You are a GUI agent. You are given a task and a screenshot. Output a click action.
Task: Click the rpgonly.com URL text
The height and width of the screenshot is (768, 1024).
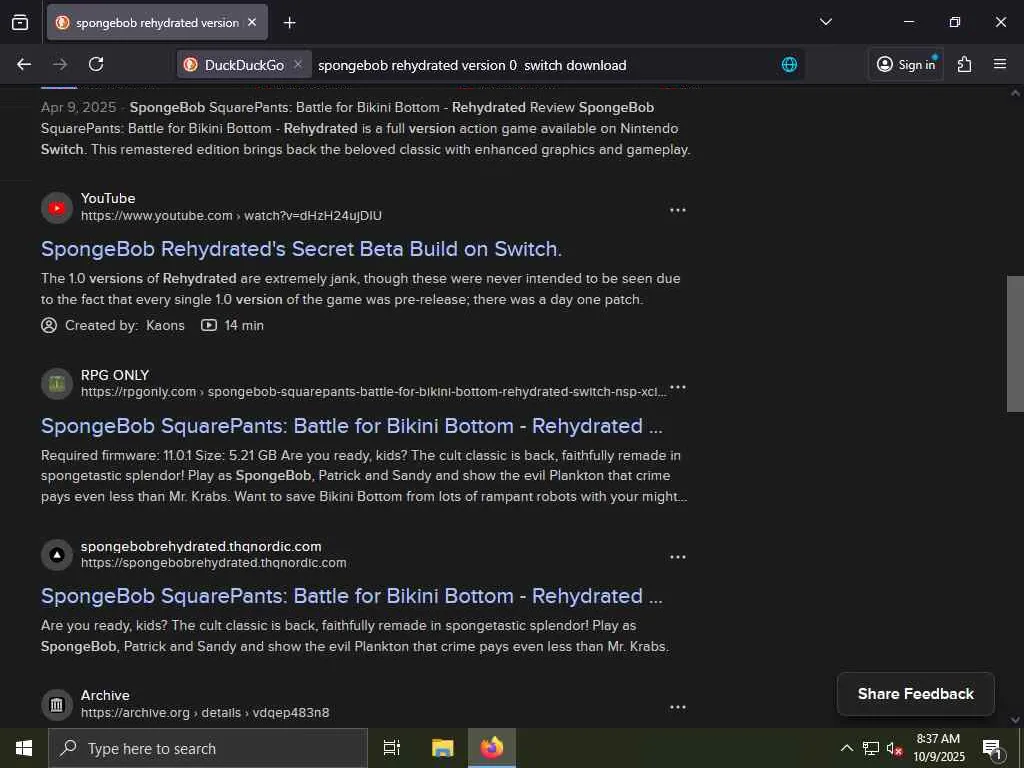(x=374, y=392)
